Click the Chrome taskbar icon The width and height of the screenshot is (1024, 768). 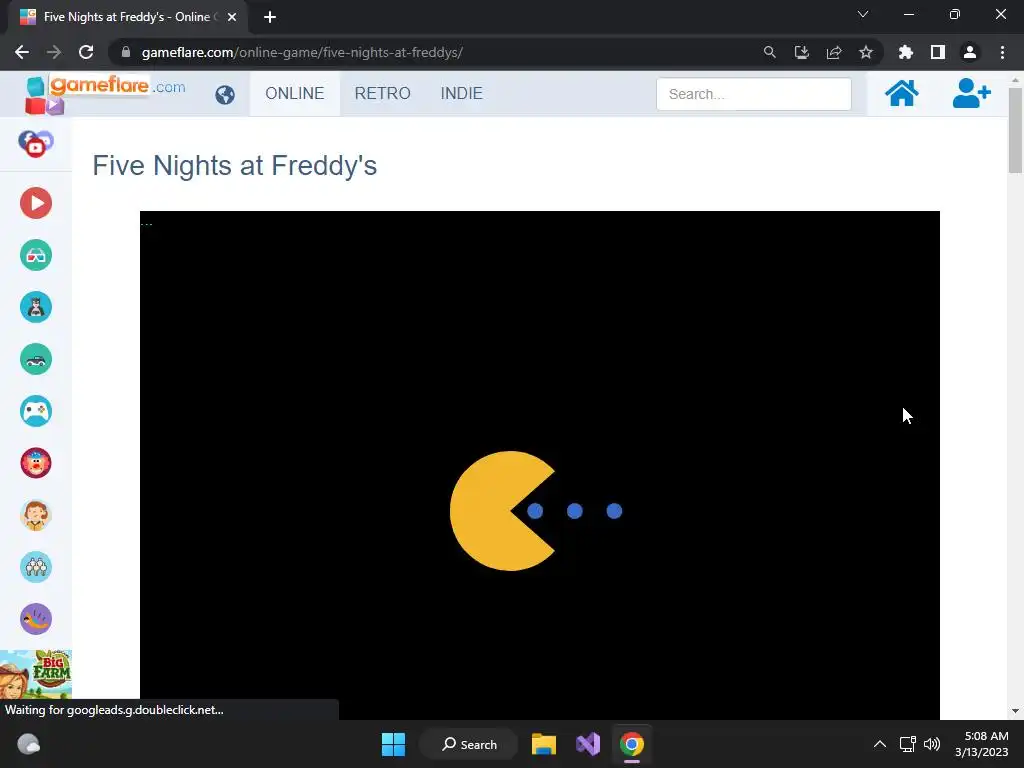click(x=632, y=744)
